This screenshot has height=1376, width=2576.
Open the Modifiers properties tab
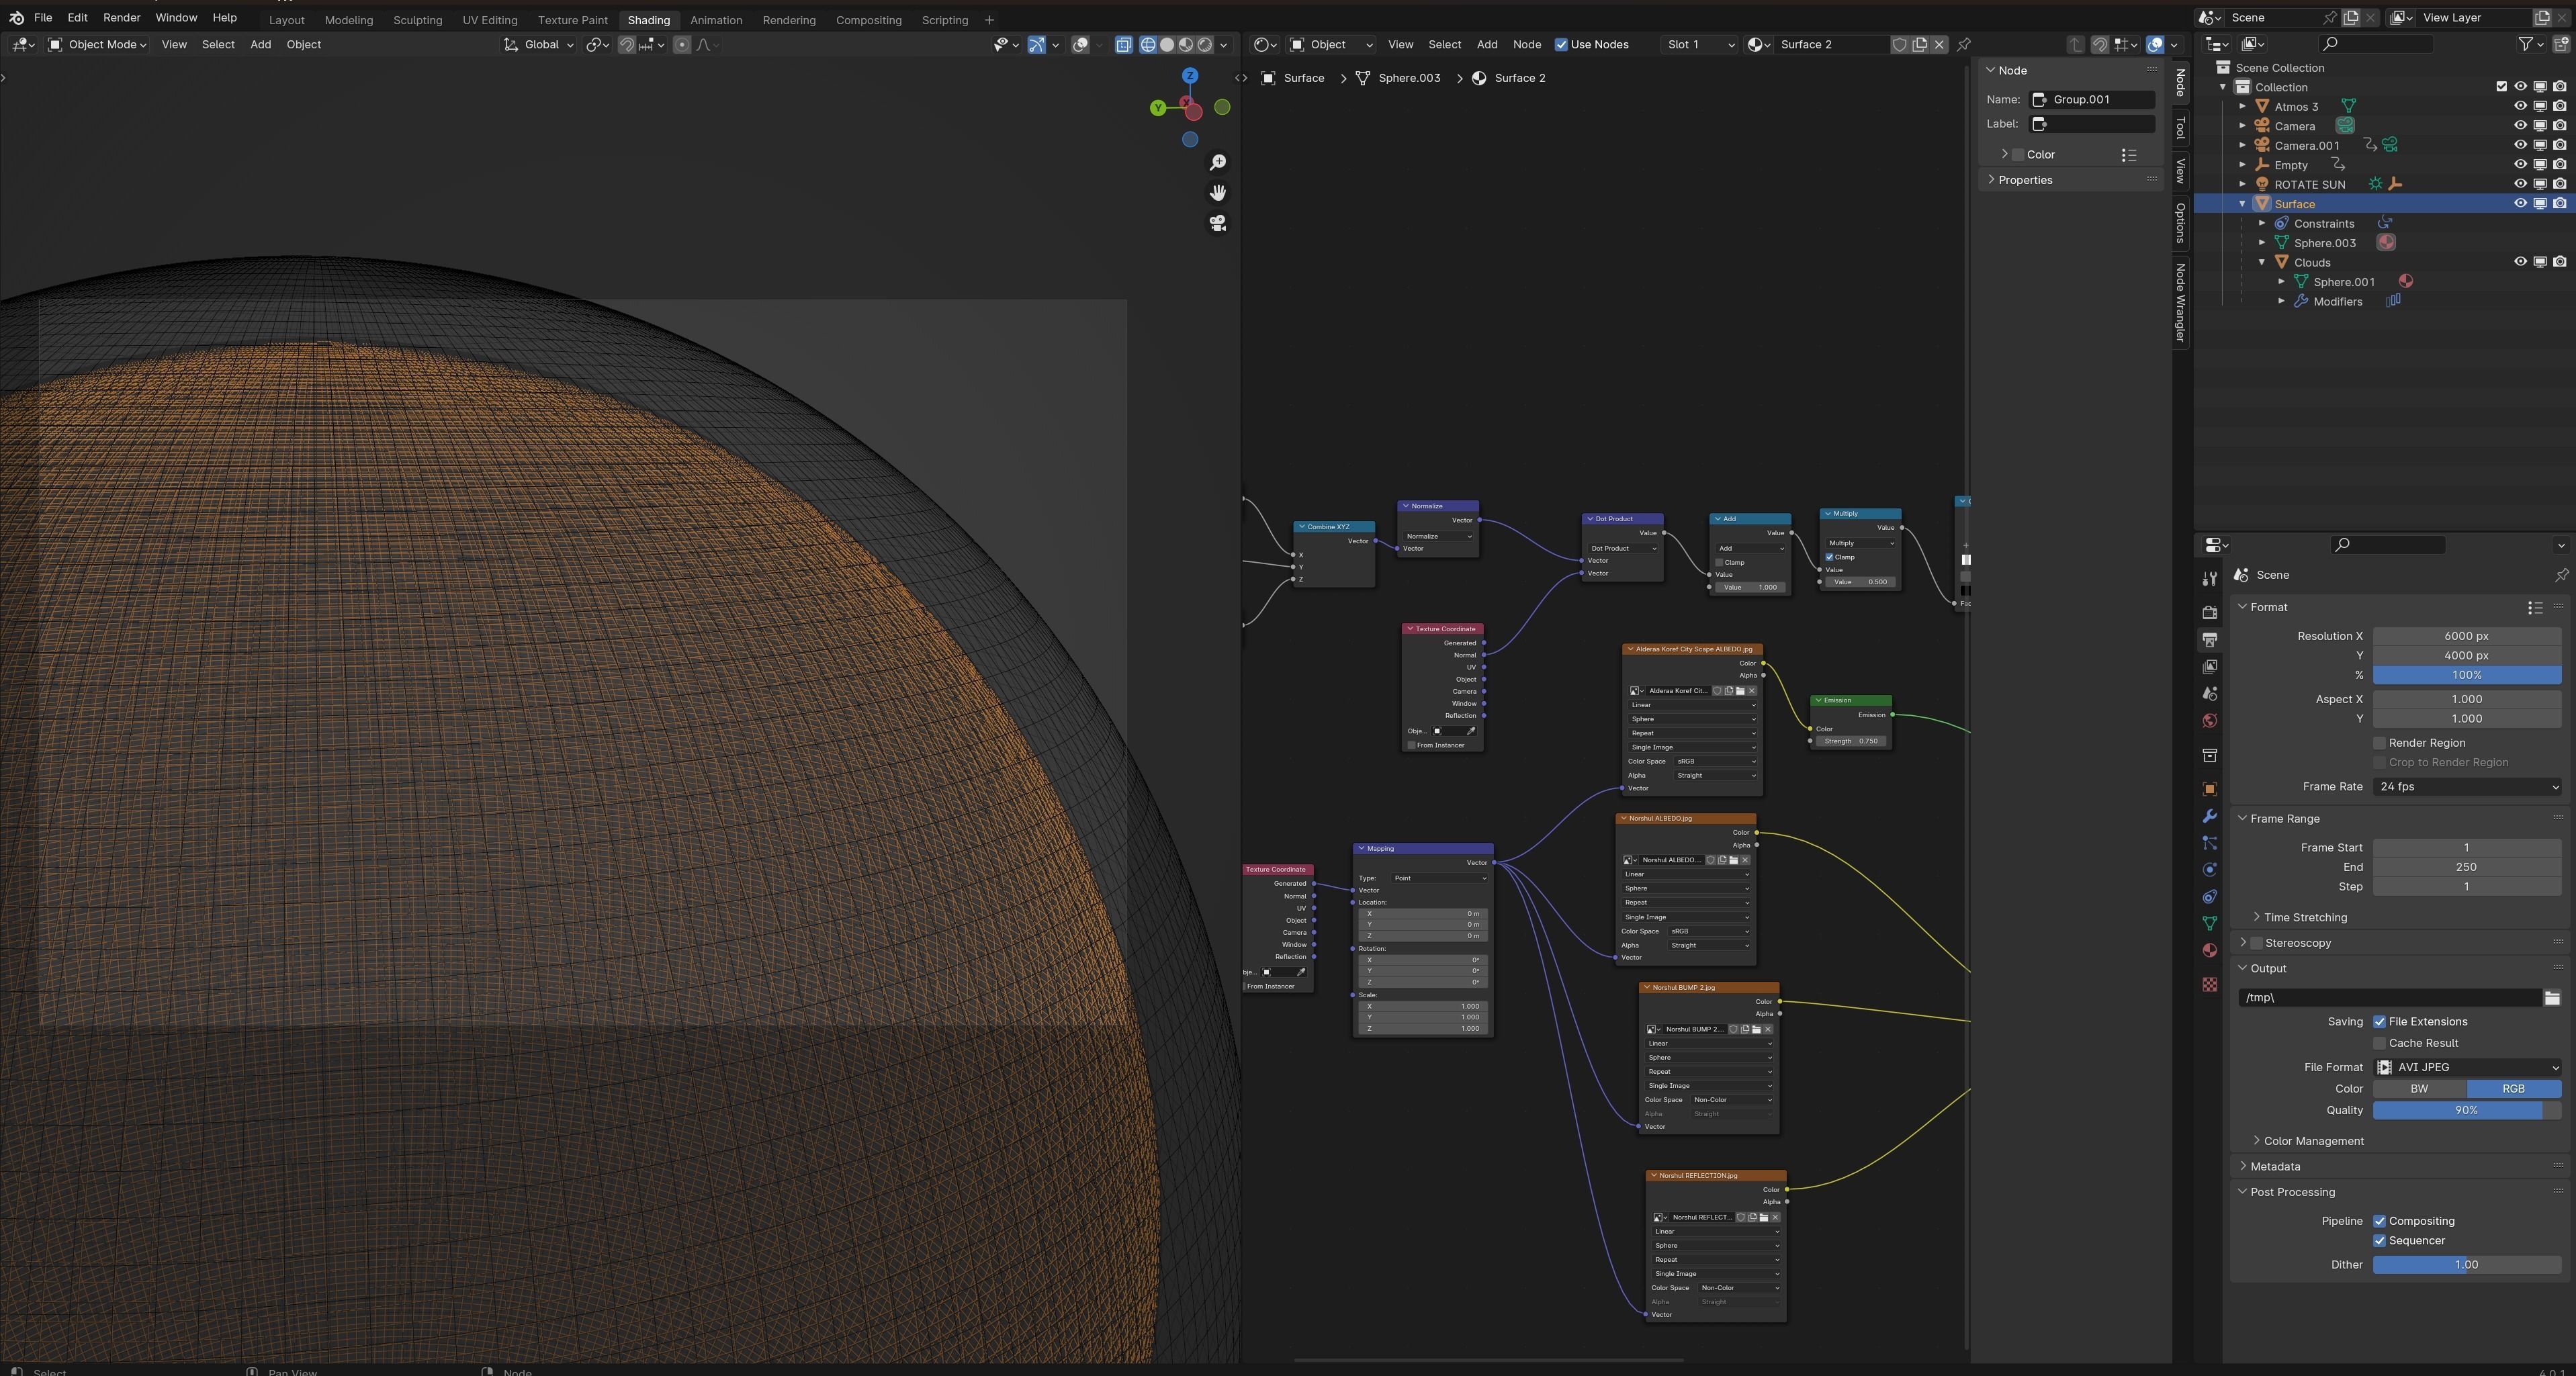click(2210, 816)
